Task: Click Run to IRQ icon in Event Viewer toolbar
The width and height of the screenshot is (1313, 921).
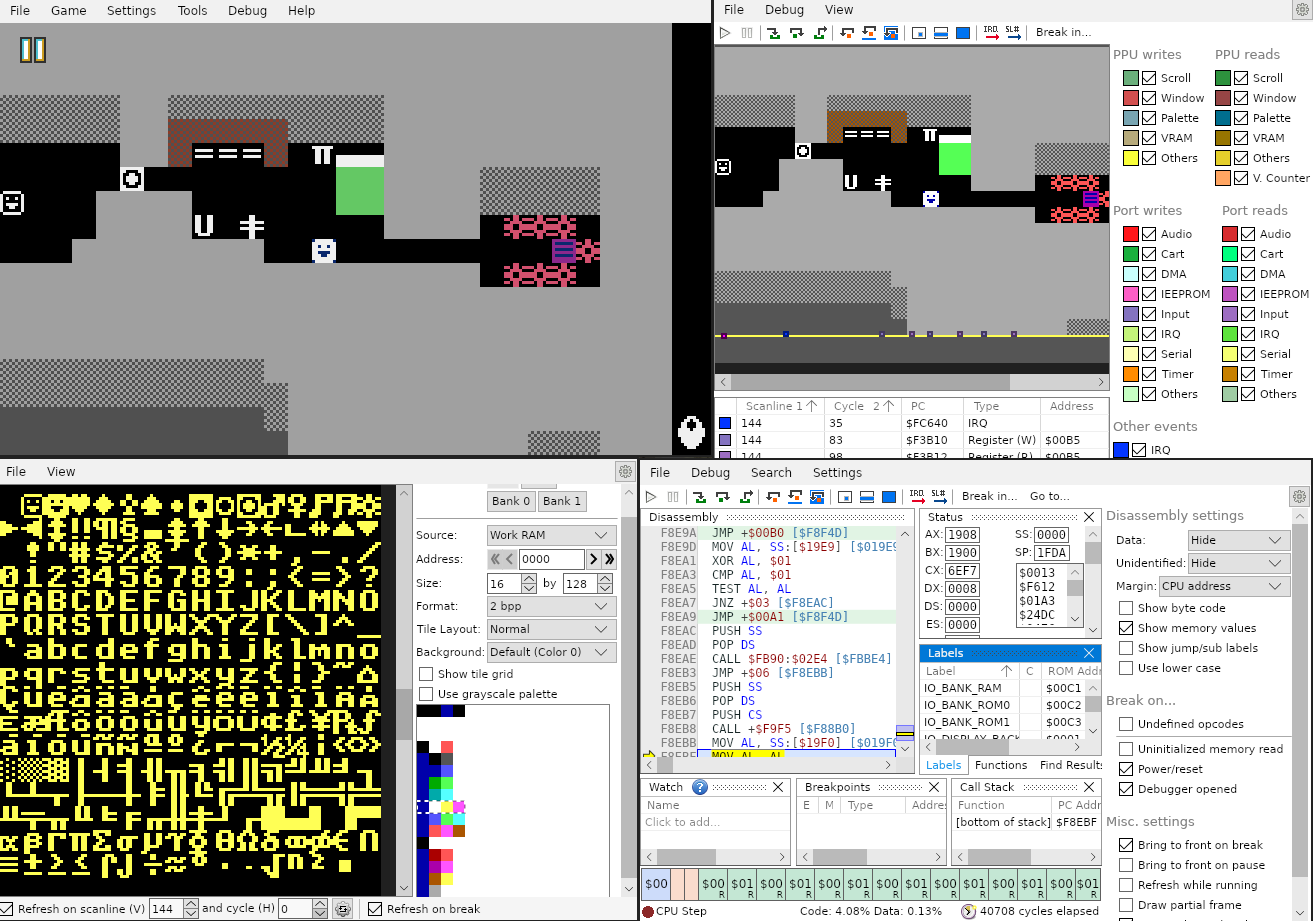Action: (x=991, y=33)
